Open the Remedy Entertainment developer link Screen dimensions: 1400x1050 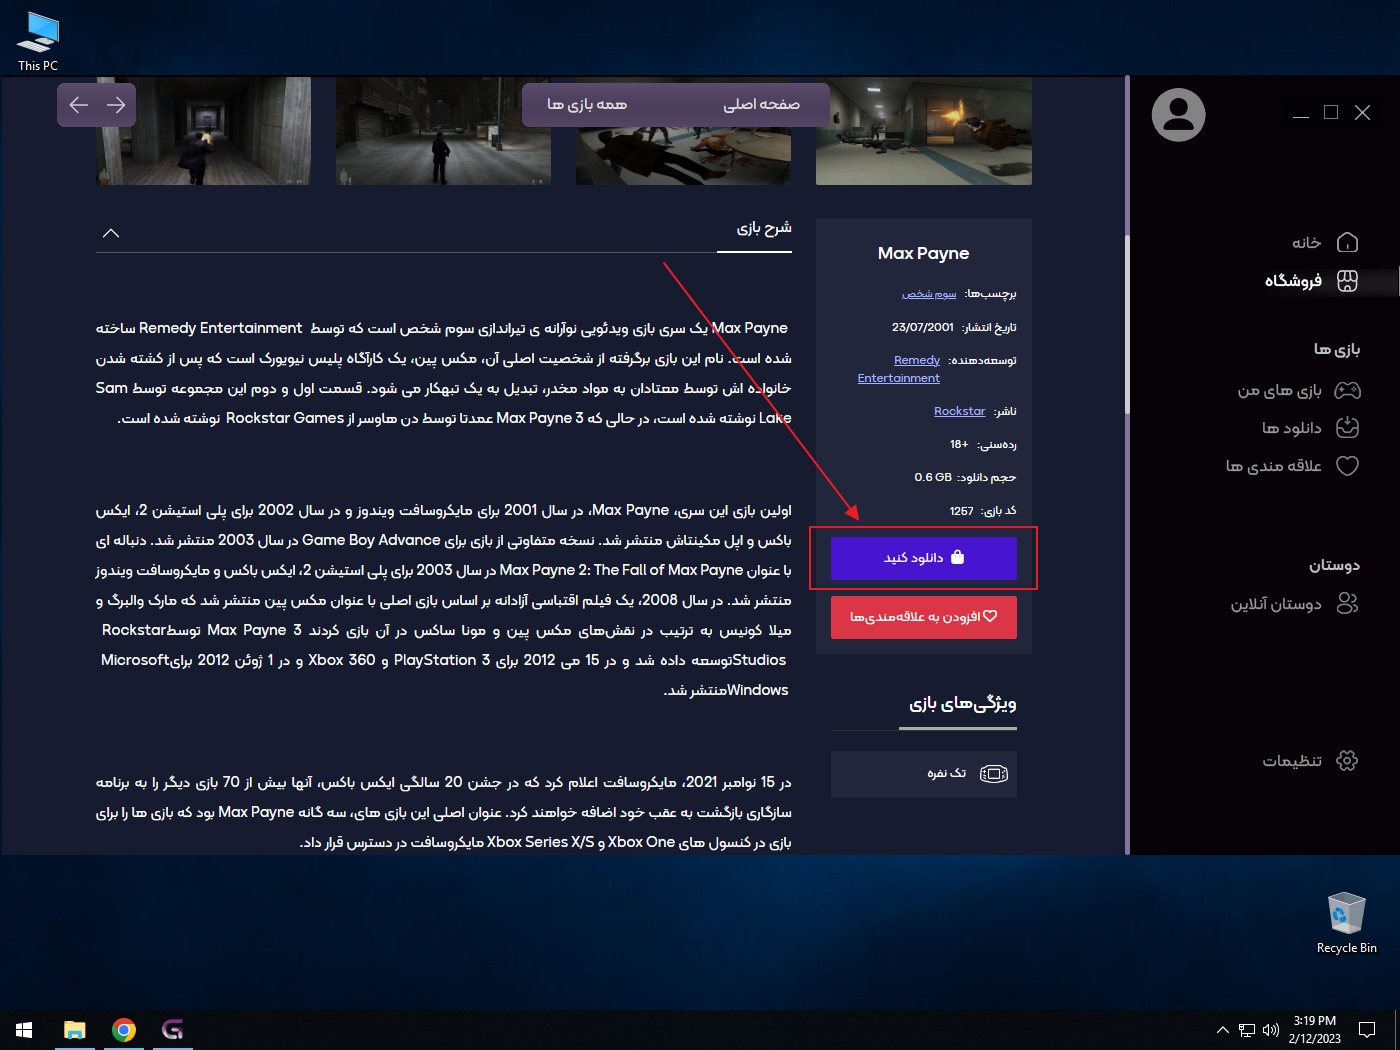(x=916, y=360)
